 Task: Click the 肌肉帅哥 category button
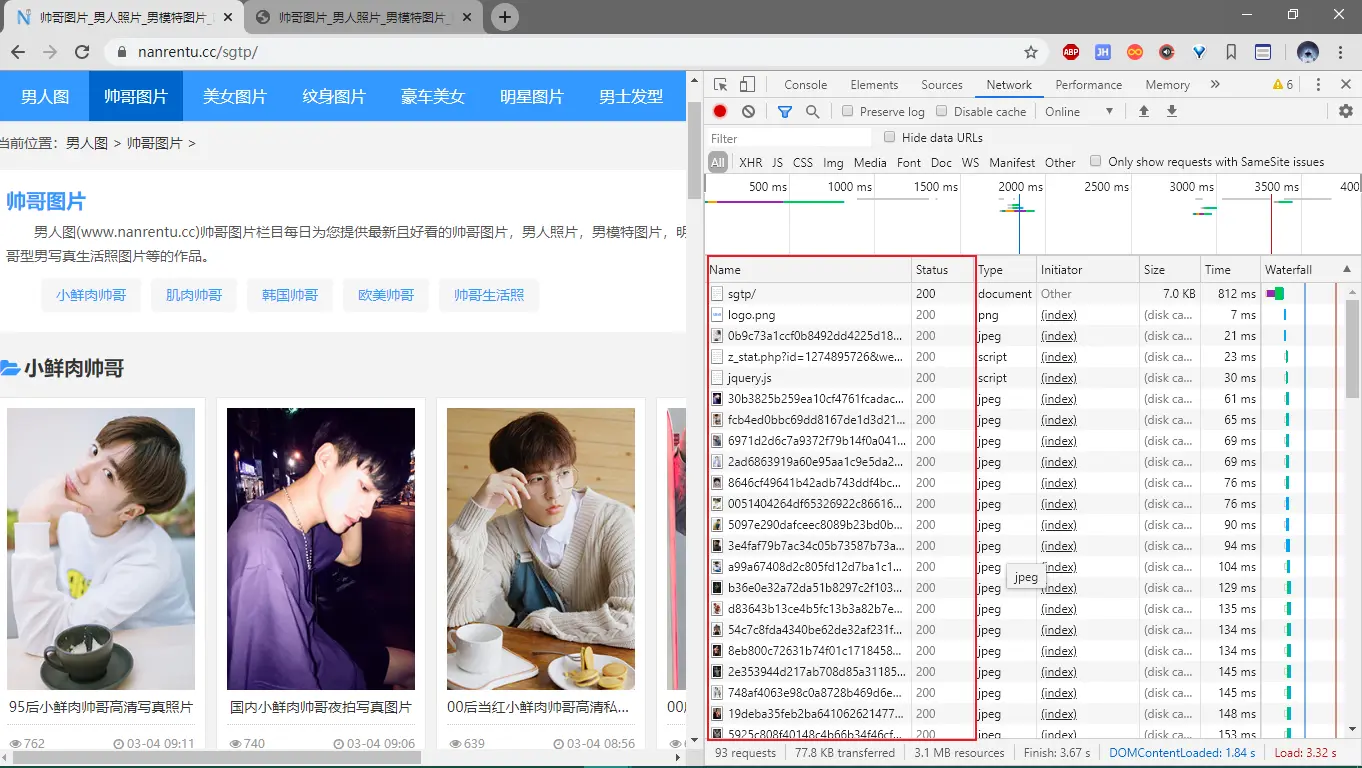coord(194,295)
